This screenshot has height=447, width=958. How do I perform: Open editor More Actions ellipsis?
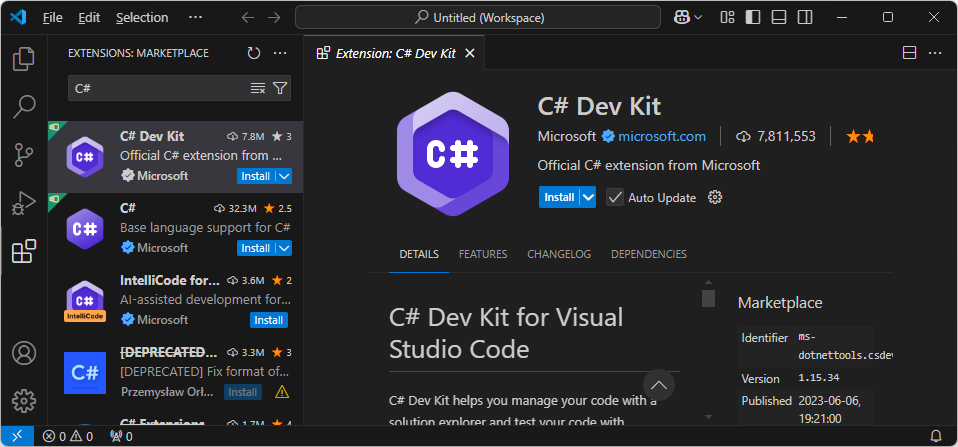point(935,54)
